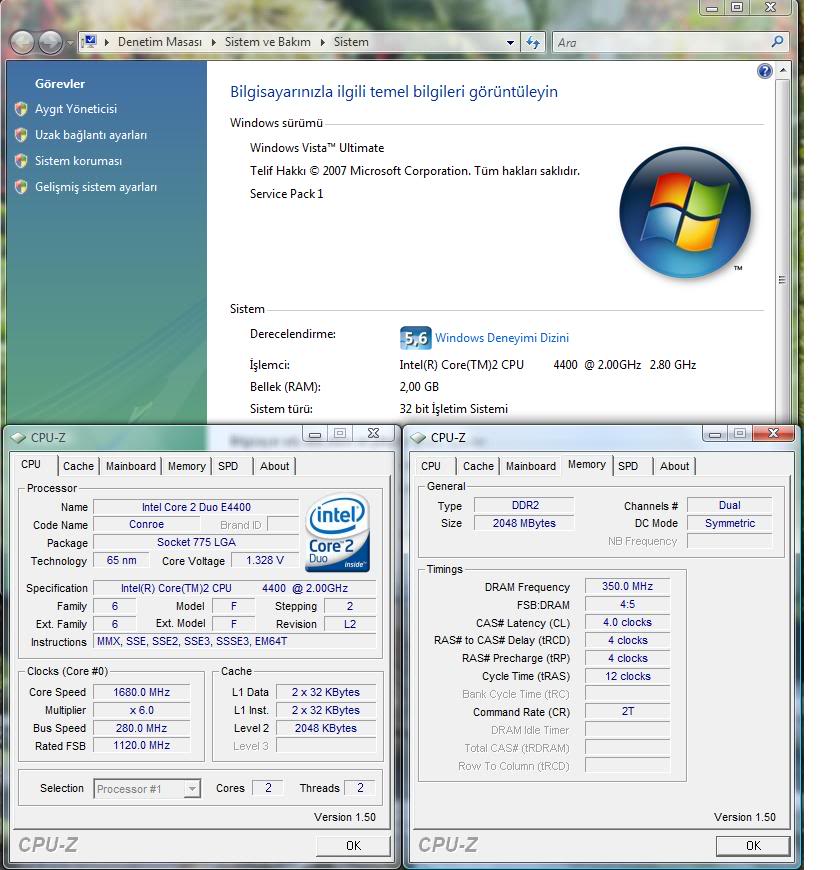Select Memory tab in right CPU-Z window

(x=586, y=464)
